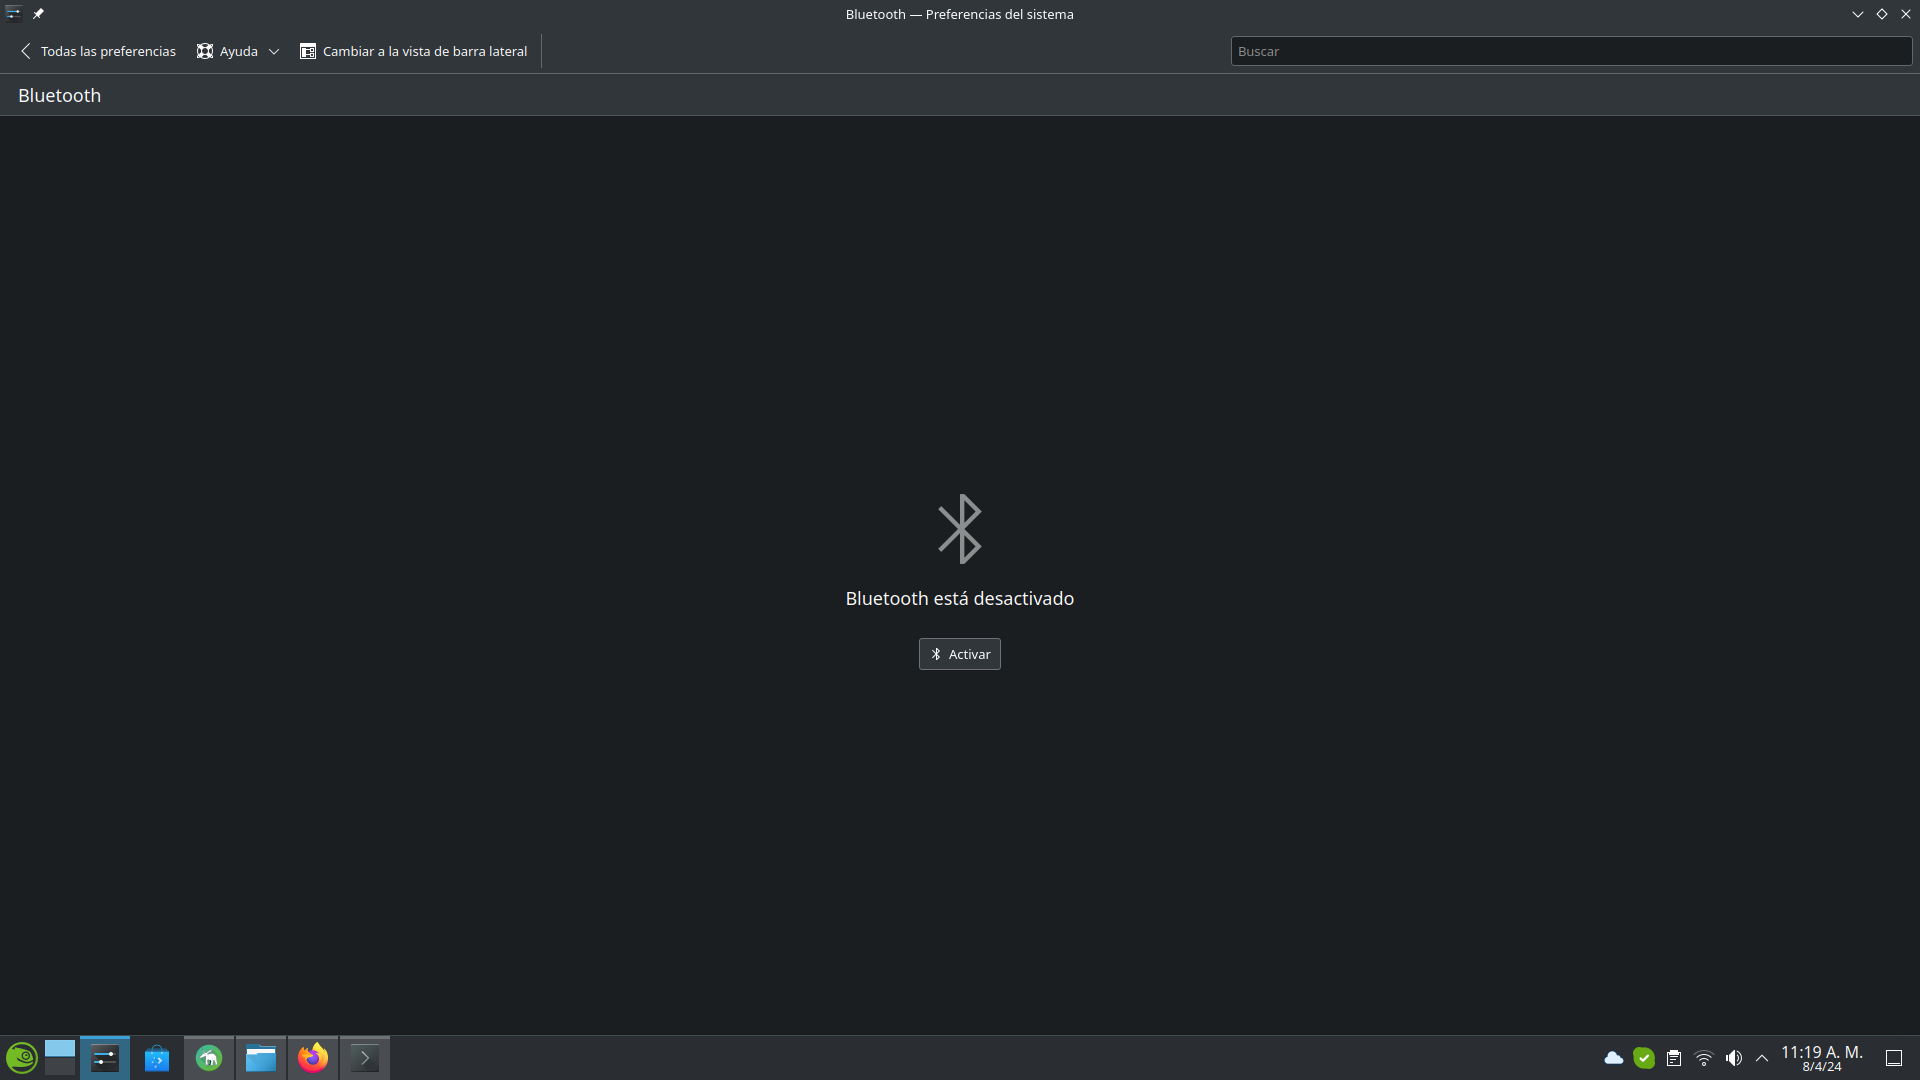
Task: Focus the Buscar search field
Action: tap(1570, 51)
